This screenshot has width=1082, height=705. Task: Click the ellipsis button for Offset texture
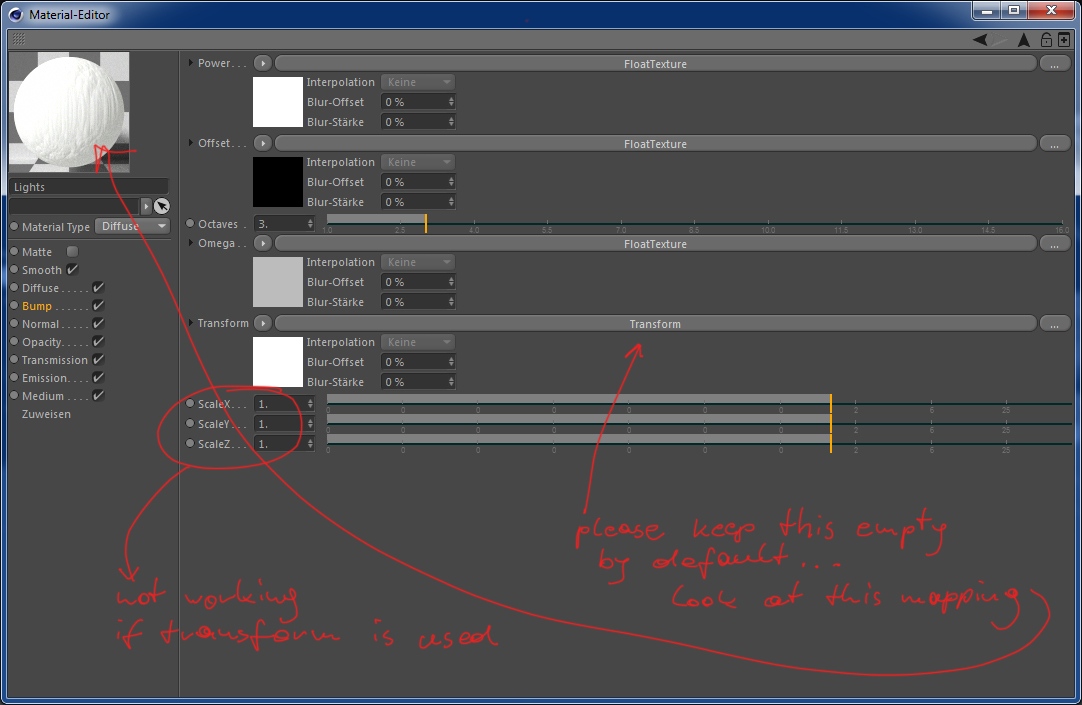pyautogui.click(x=1054, y=144)
